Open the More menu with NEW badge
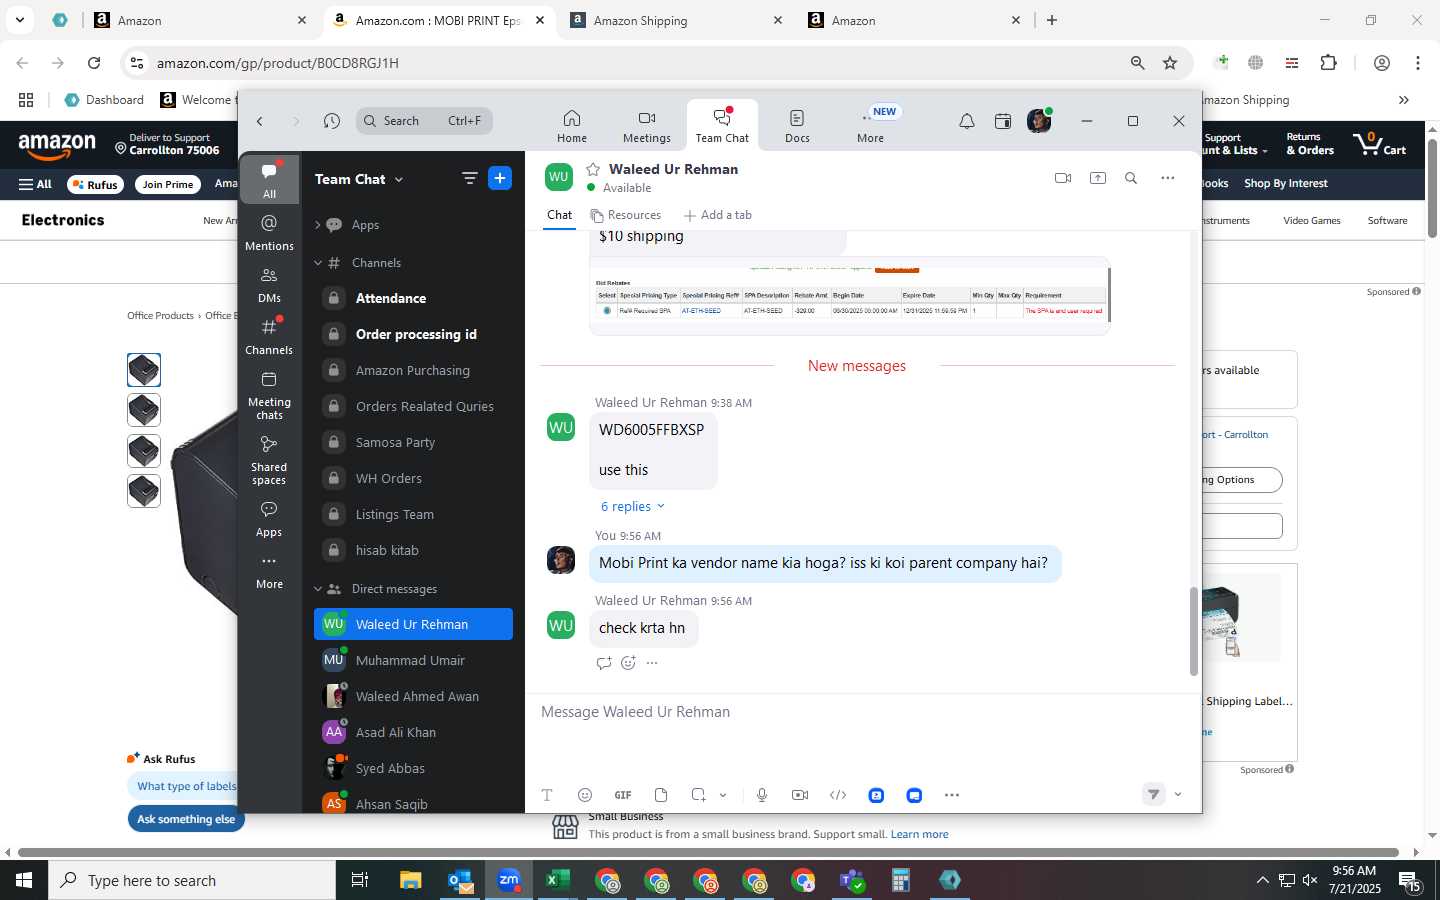The image size is (1440, 900). 871,126
